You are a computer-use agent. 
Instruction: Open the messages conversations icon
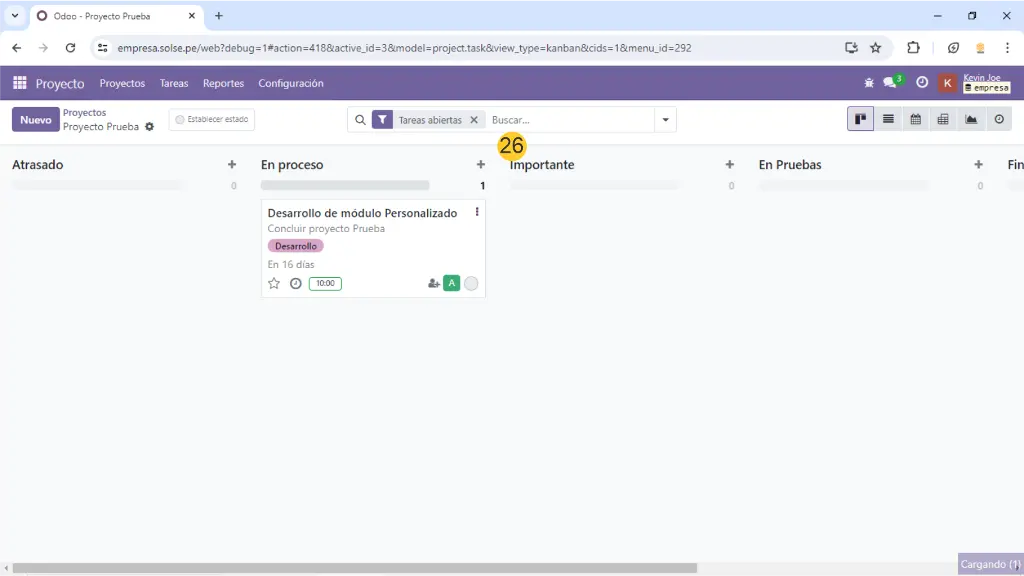[890, 83]
